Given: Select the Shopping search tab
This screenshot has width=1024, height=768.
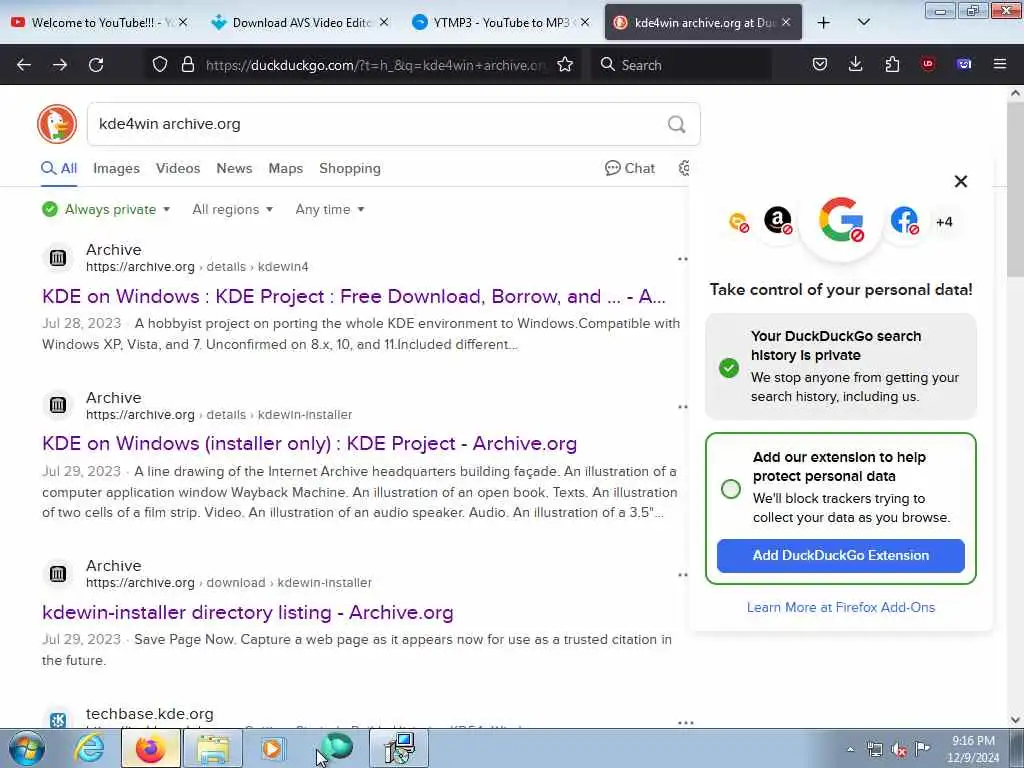Looking at the screenshot, I should (x=350, y=168).
